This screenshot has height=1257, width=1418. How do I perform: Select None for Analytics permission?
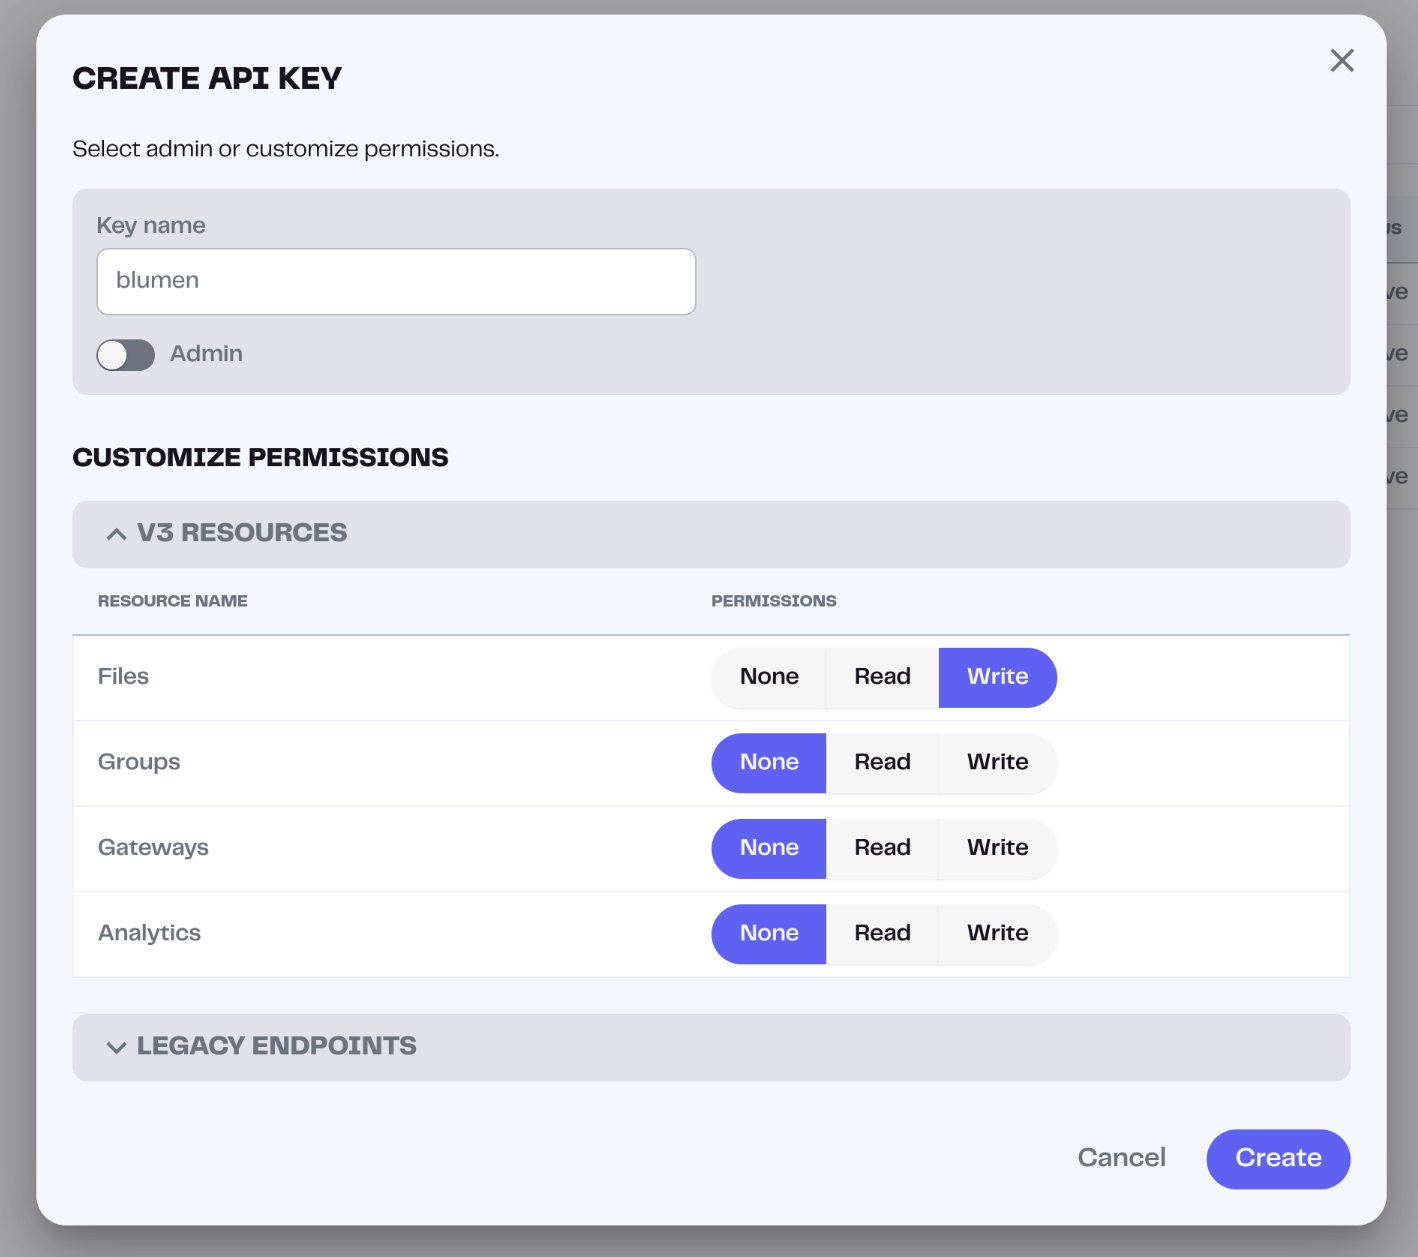coord(769,934)
